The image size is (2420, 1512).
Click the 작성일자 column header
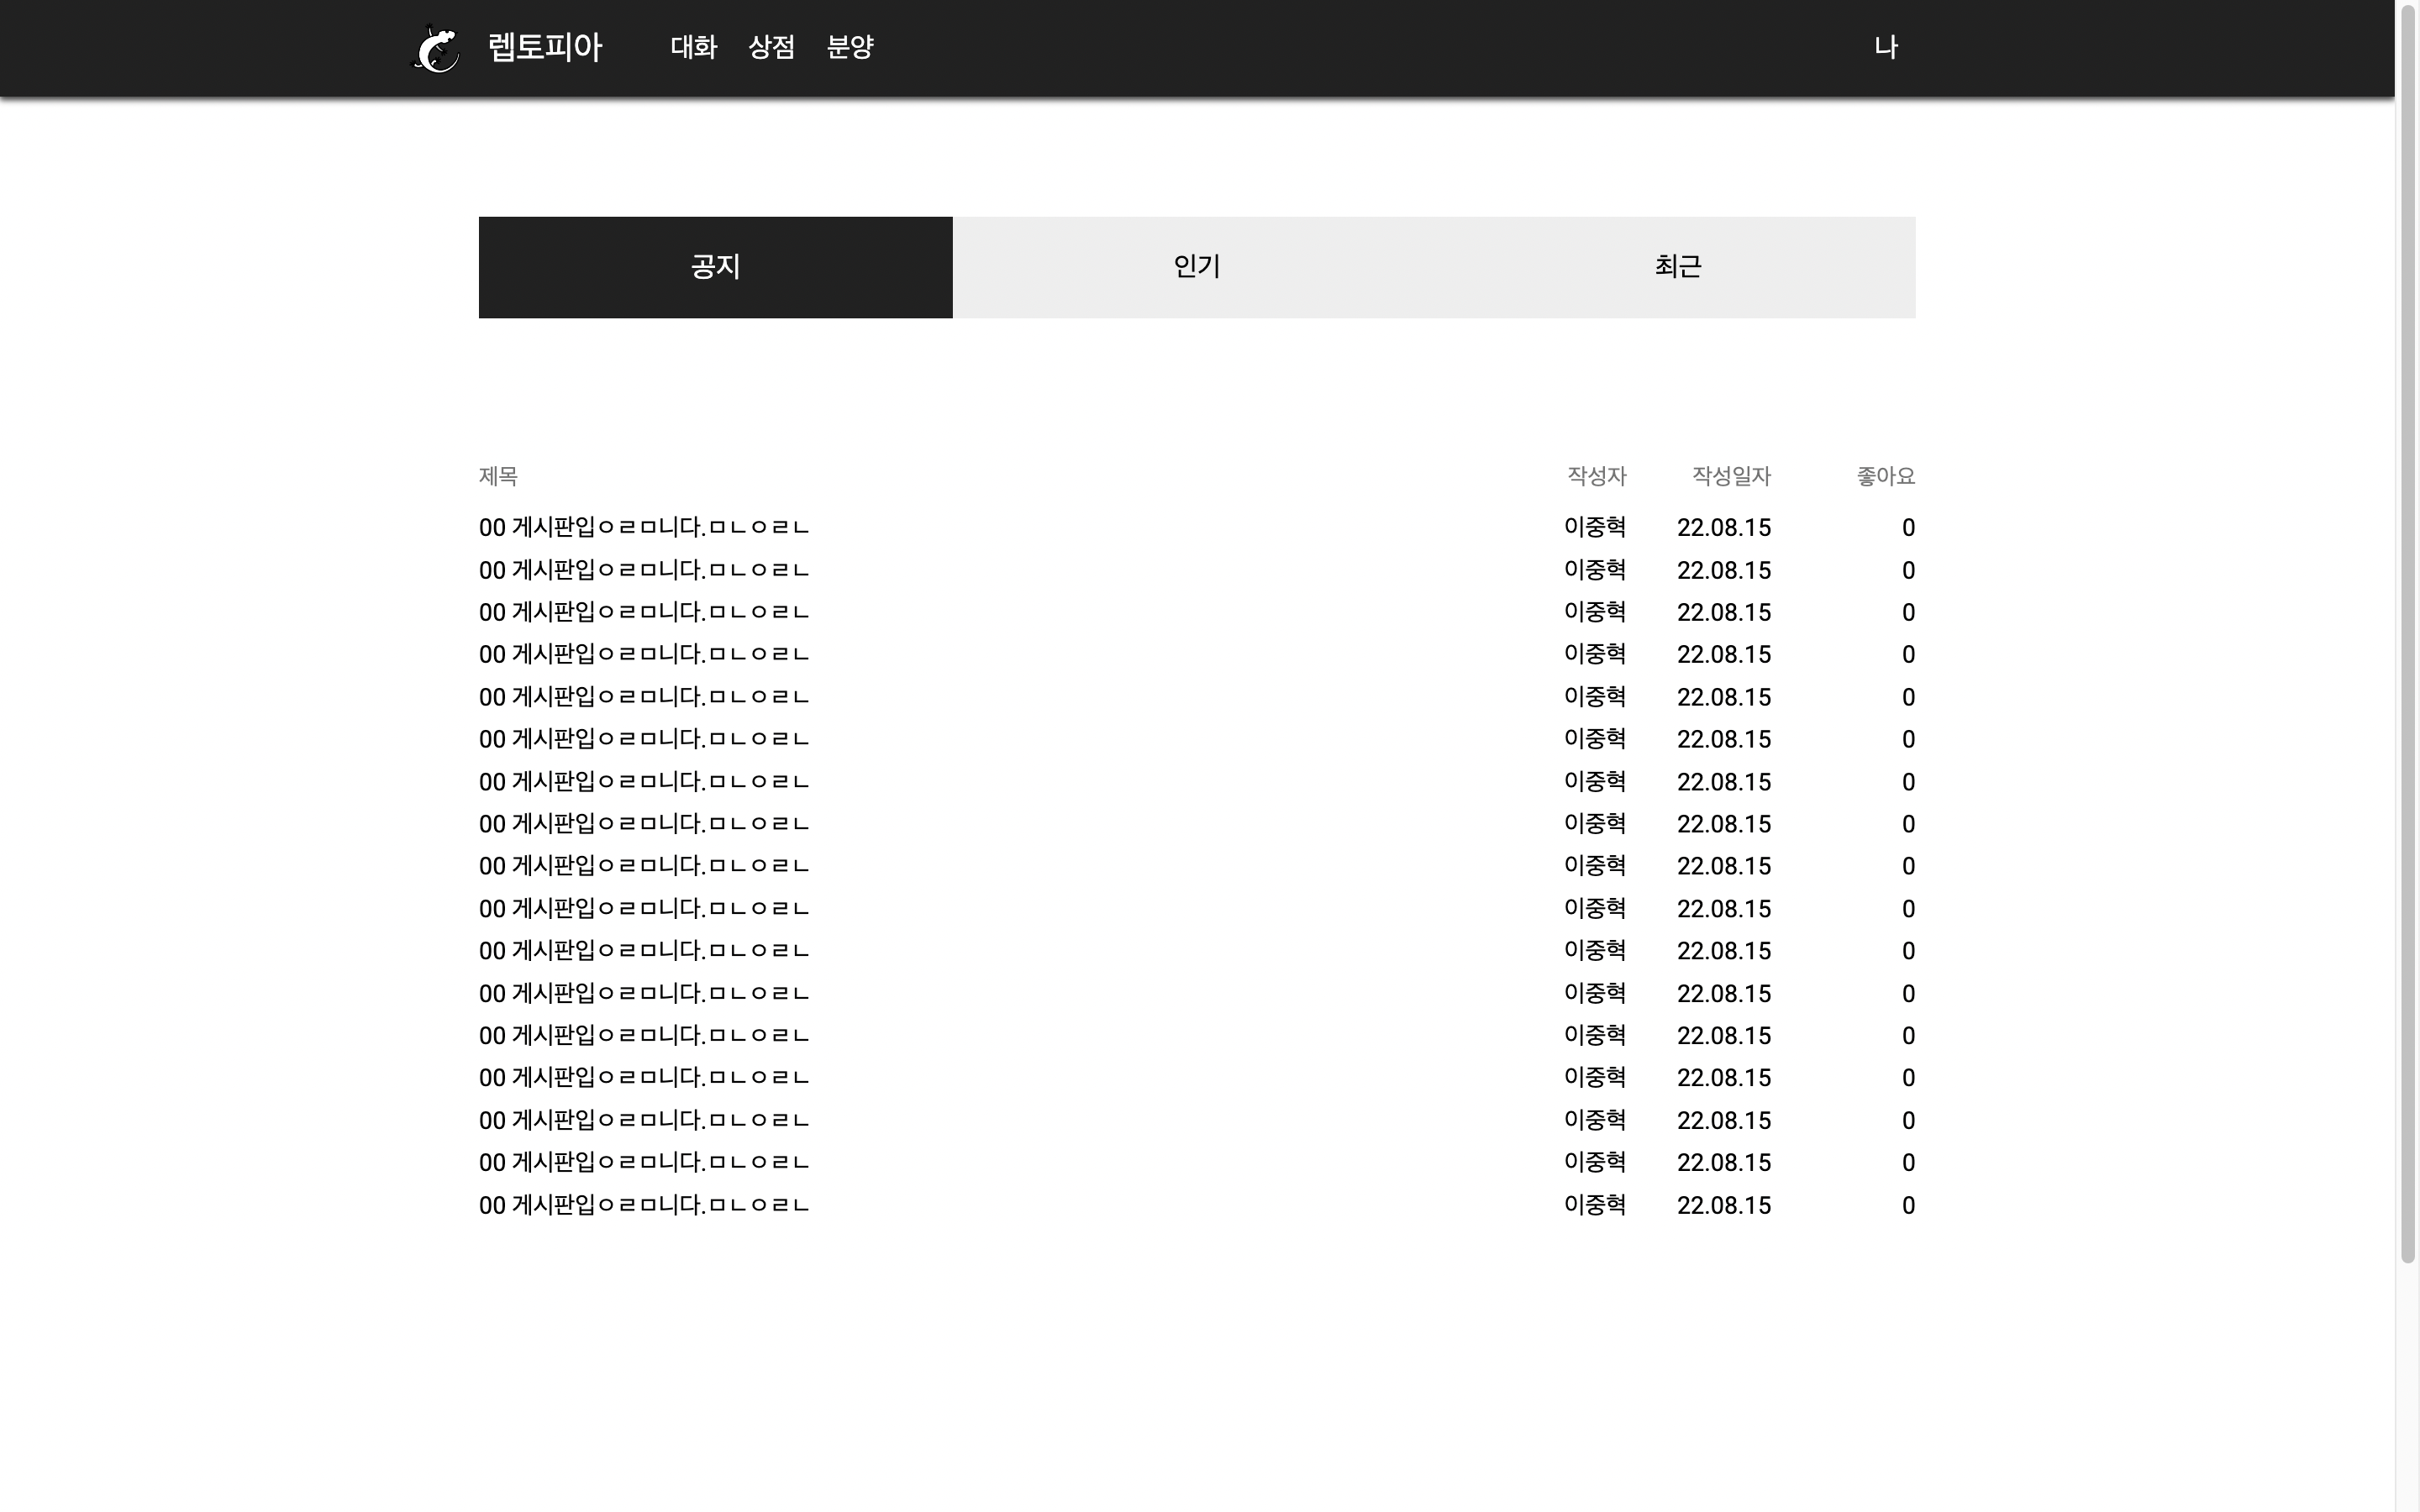[1731, 476]
